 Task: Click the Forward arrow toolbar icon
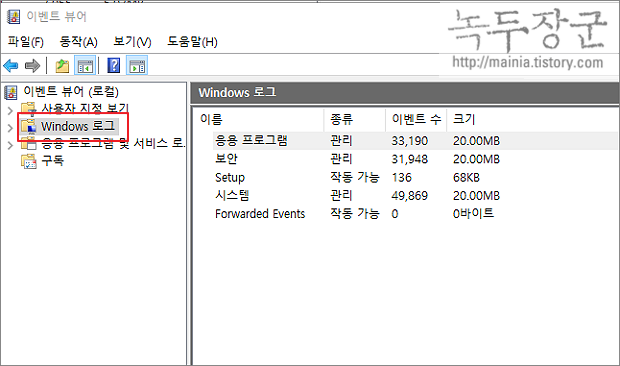click(x=32, y=66)
